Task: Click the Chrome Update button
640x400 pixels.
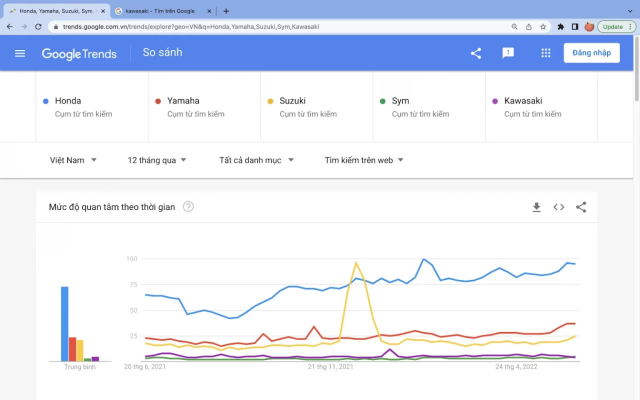Action: pos(616,27)
